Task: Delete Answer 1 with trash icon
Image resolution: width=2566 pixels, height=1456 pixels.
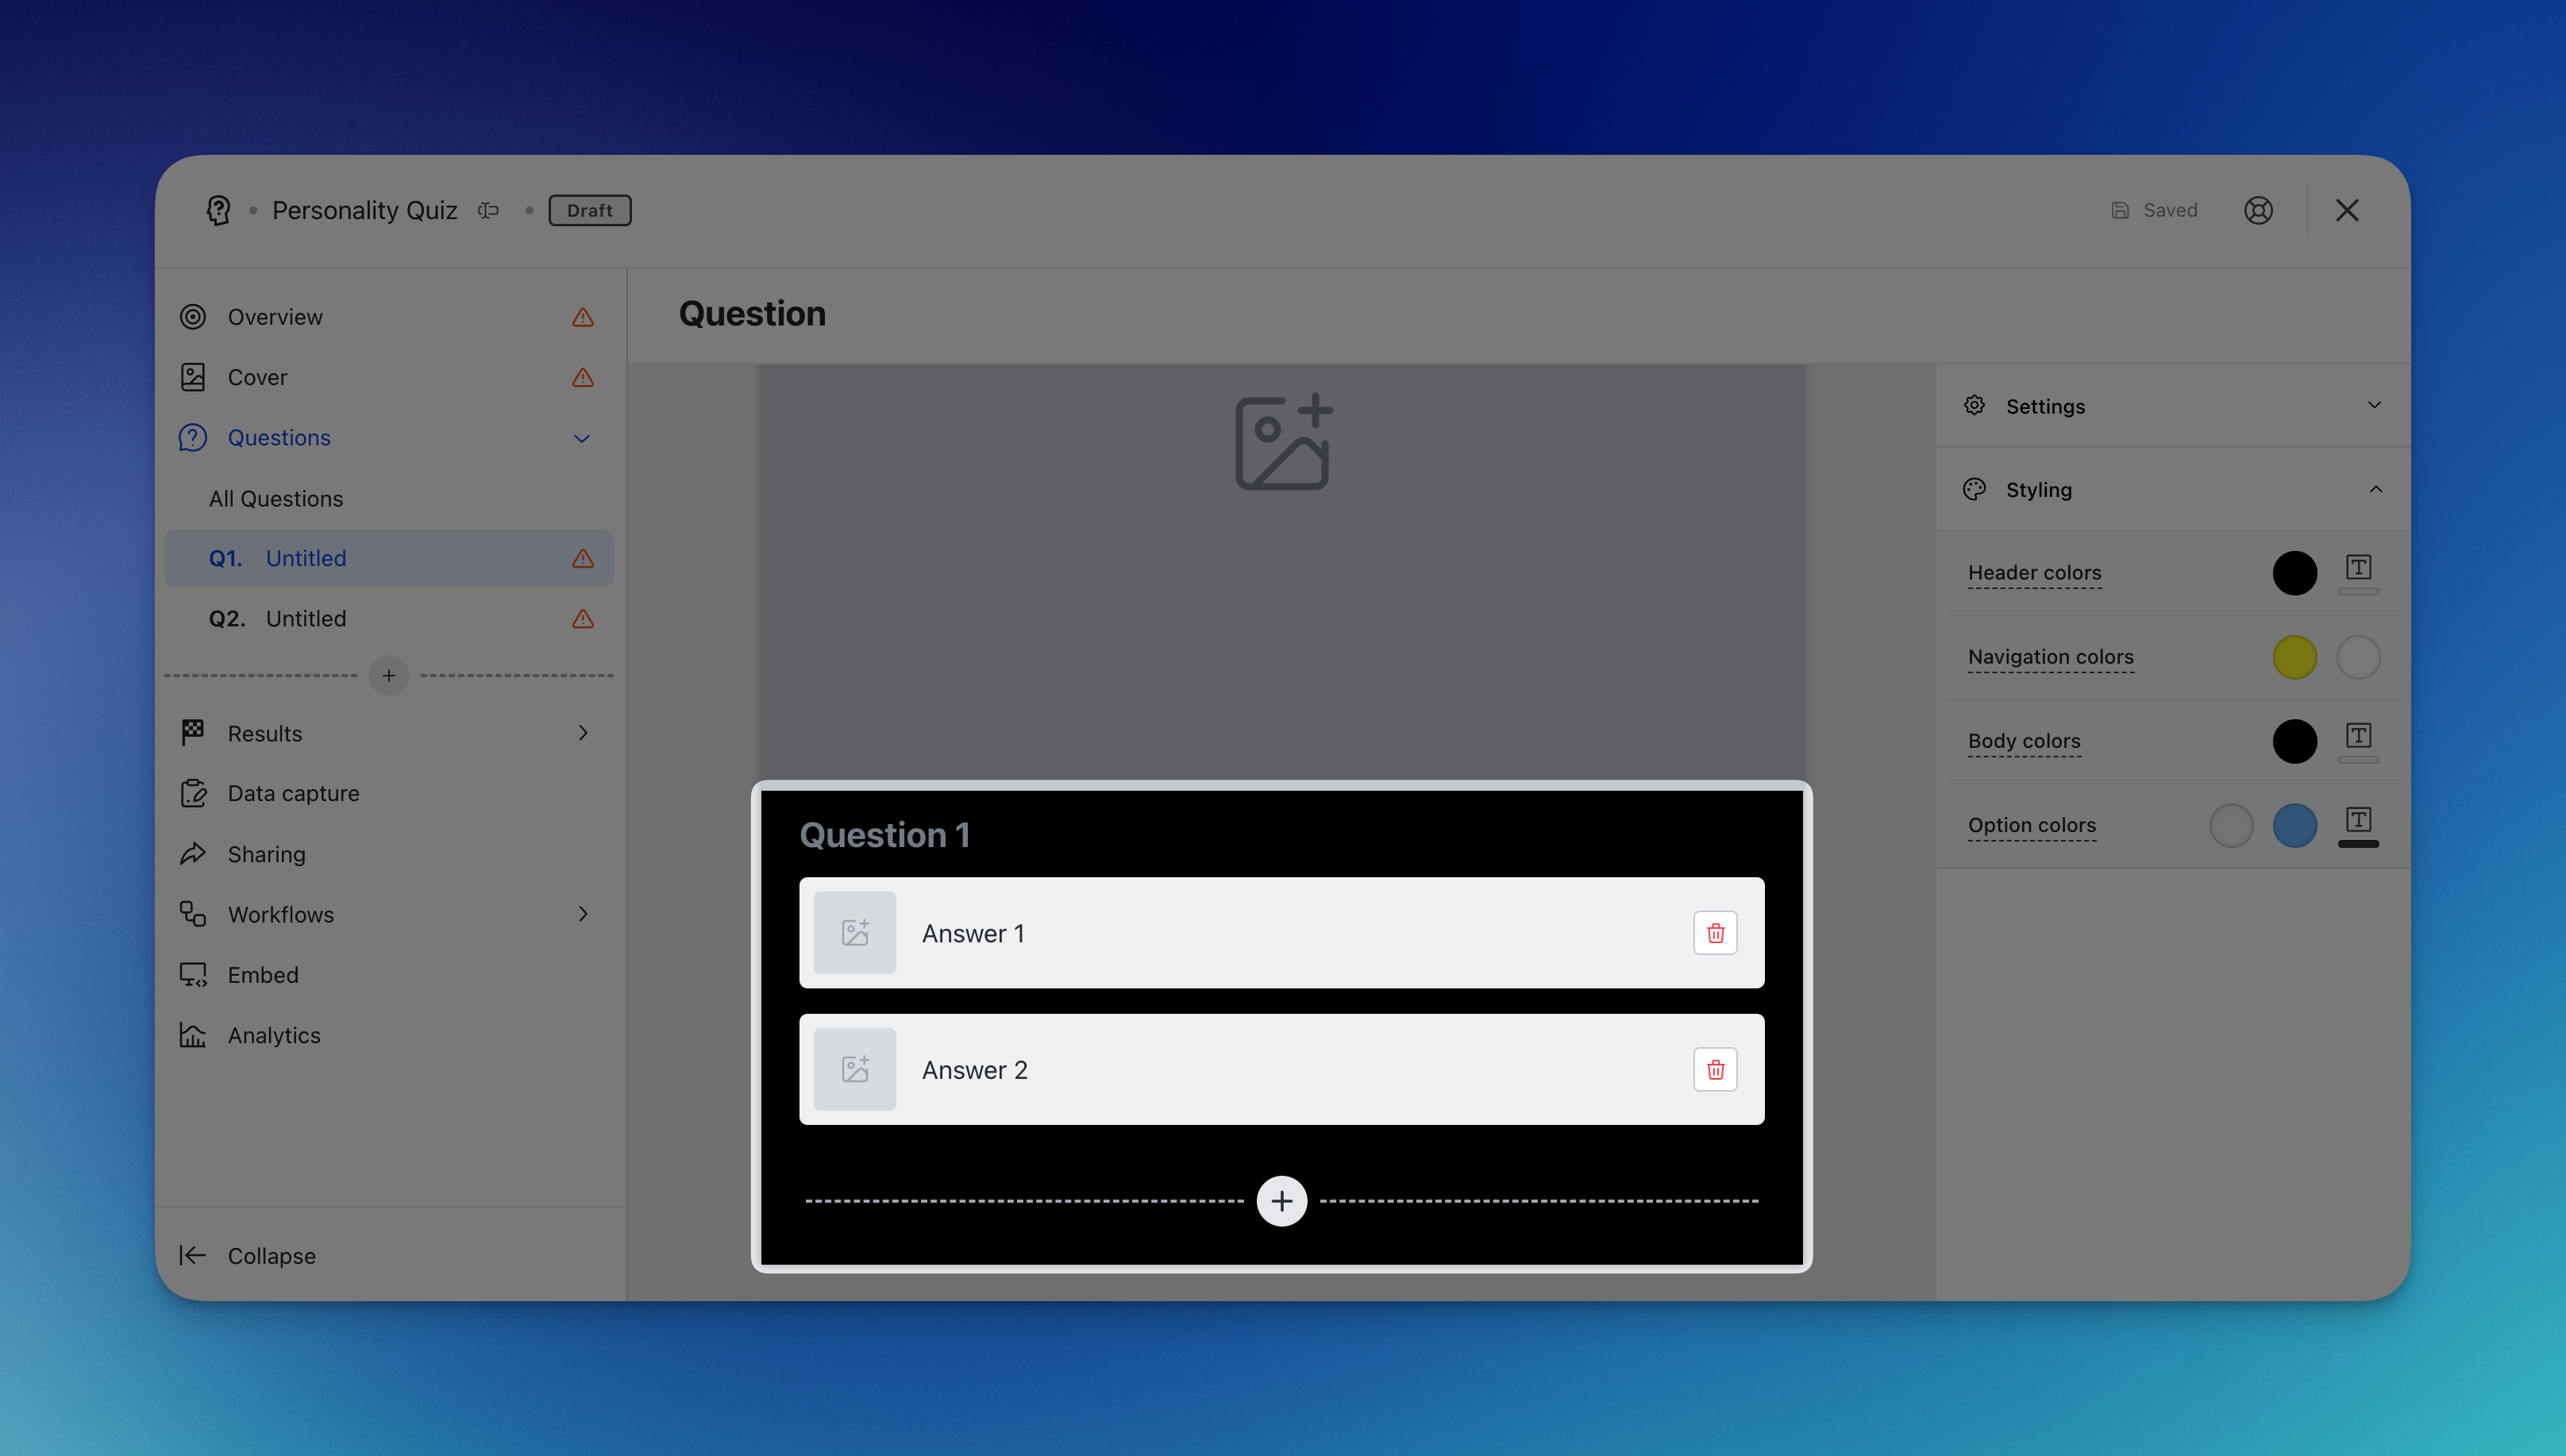Action: [1715, 933]
